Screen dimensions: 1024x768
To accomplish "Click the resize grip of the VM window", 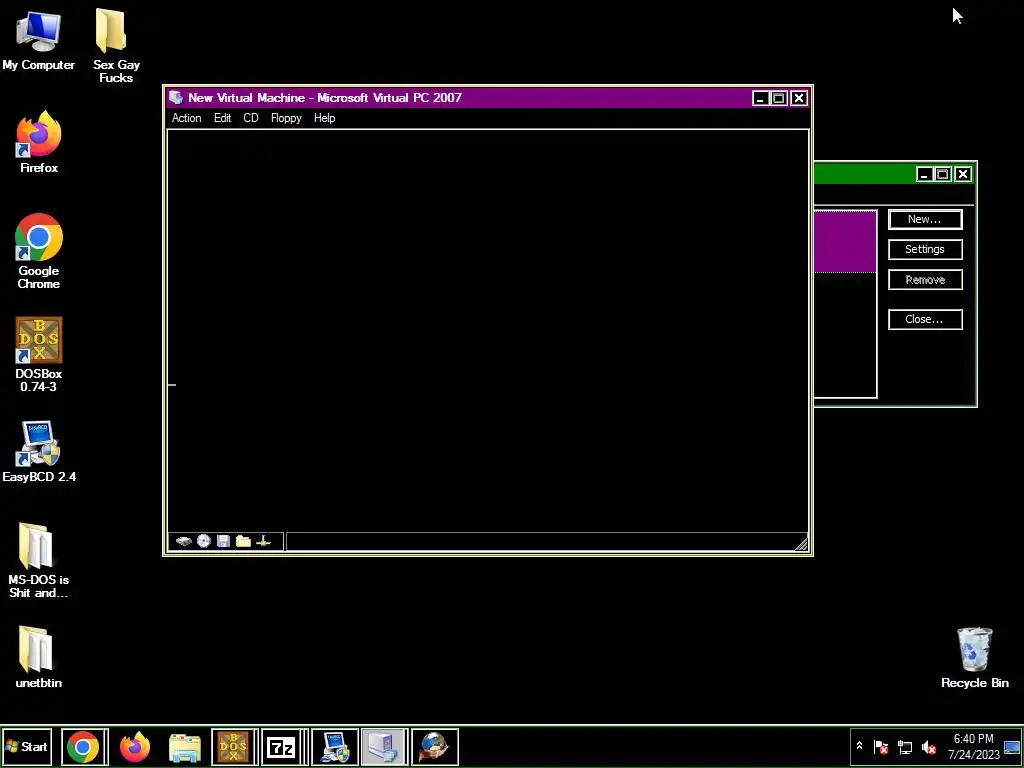I will (x=801, y=543).
